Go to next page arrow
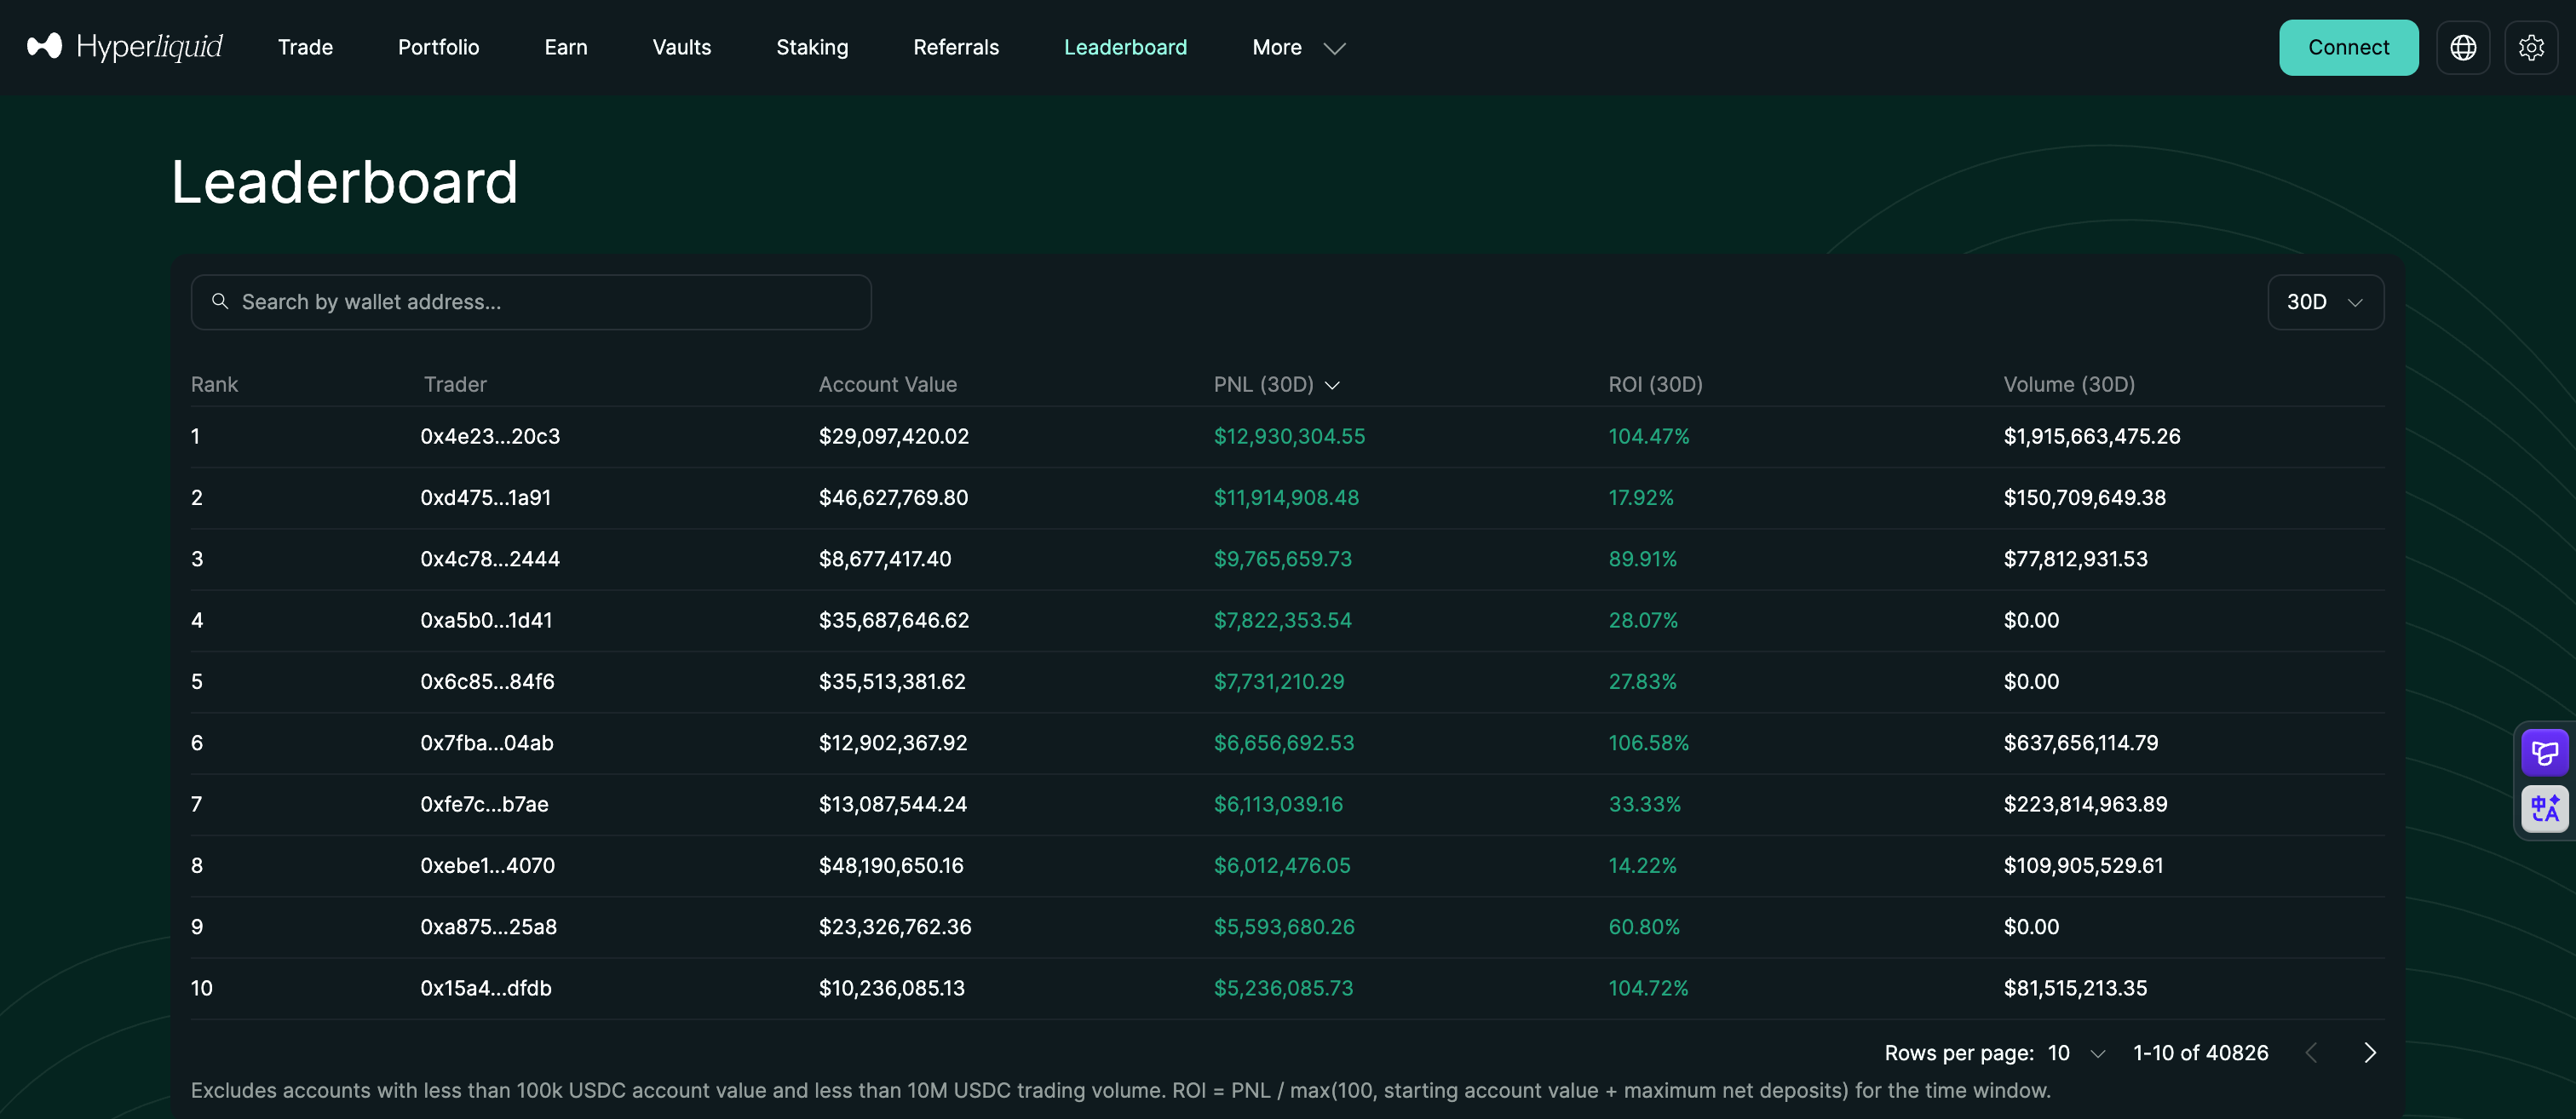2576x1119 pixels. click(2369, 1052)
